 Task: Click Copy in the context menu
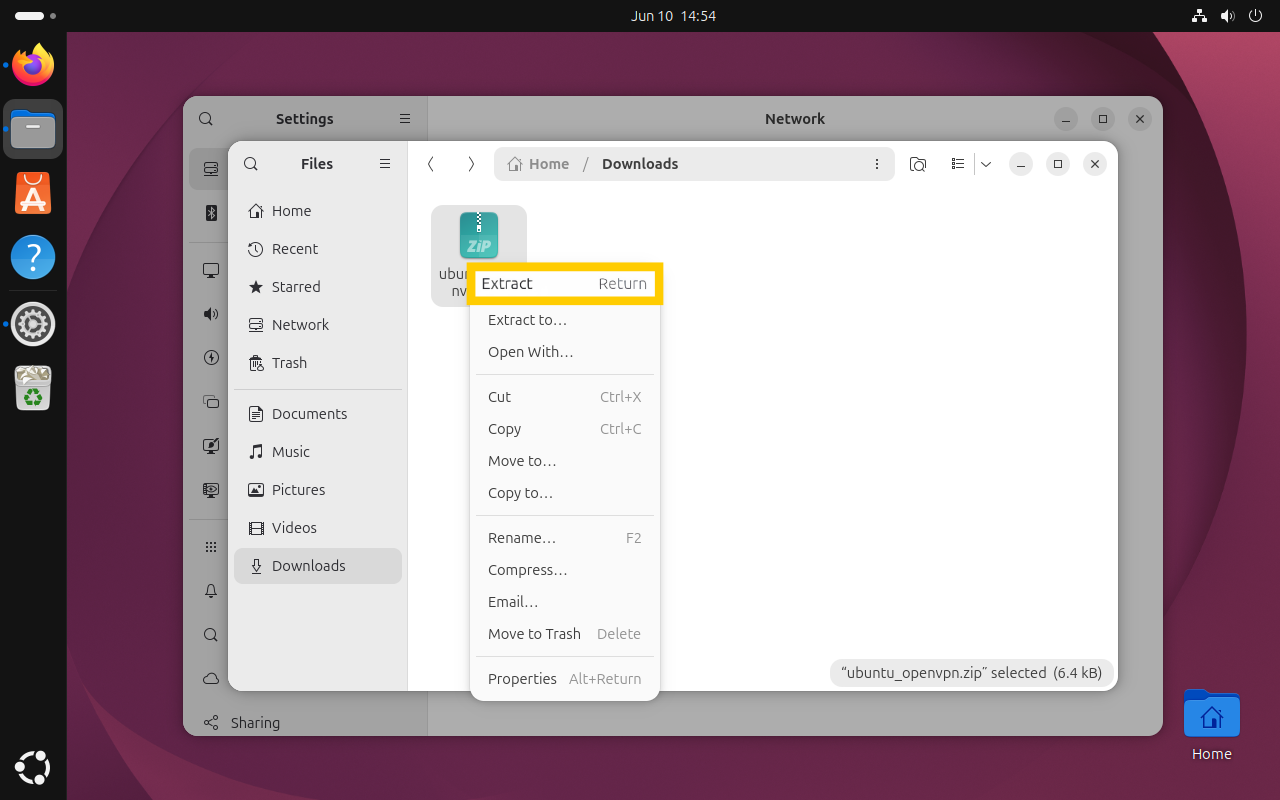tap(564, 429)
